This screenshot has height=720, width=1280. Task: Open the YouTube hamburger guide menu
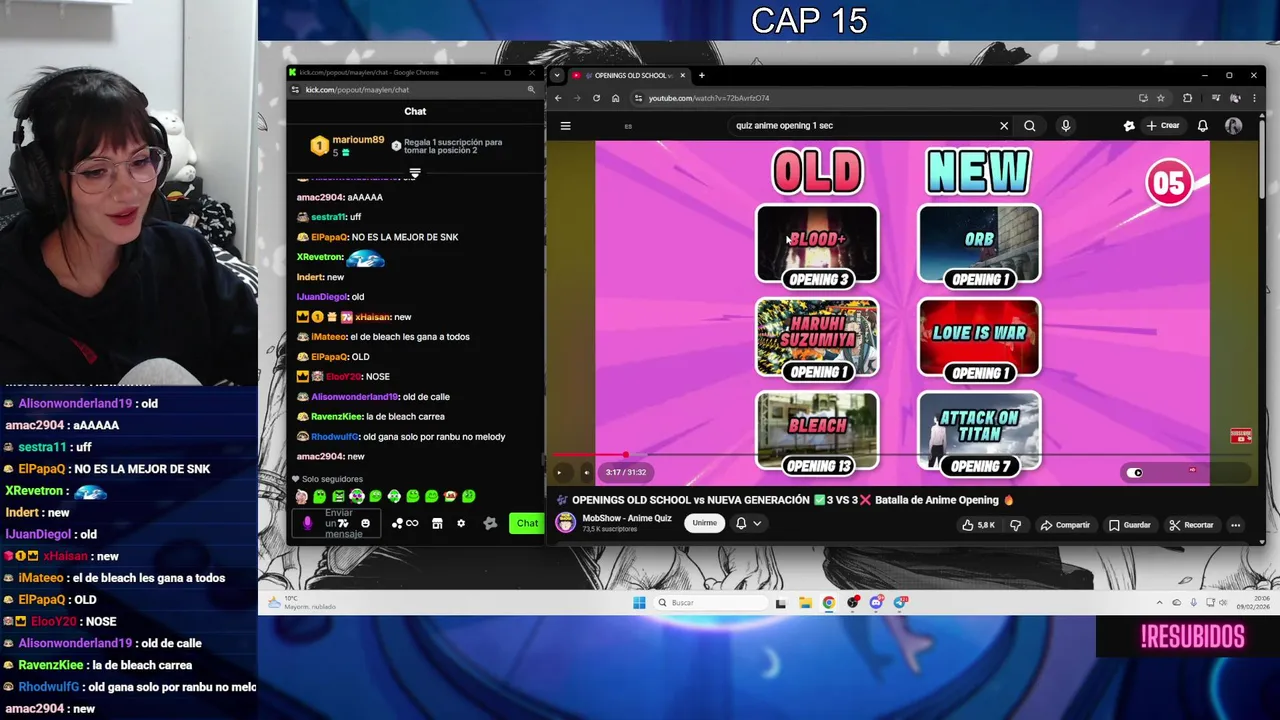pyautogui.click(x=565, y=126)
